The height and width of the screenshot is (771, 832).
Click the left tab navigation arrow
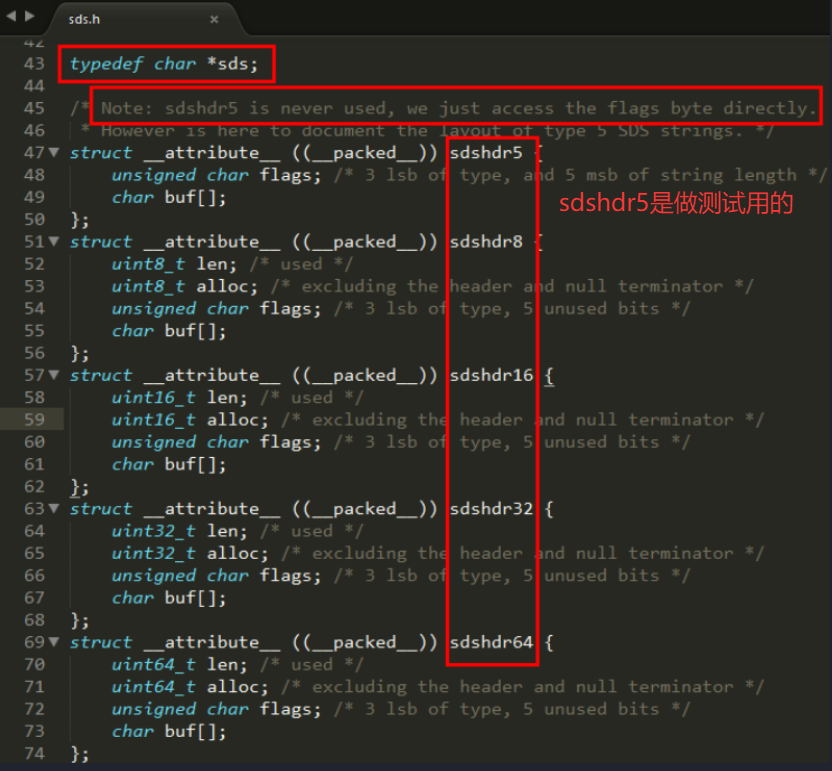tap(11, 16)
